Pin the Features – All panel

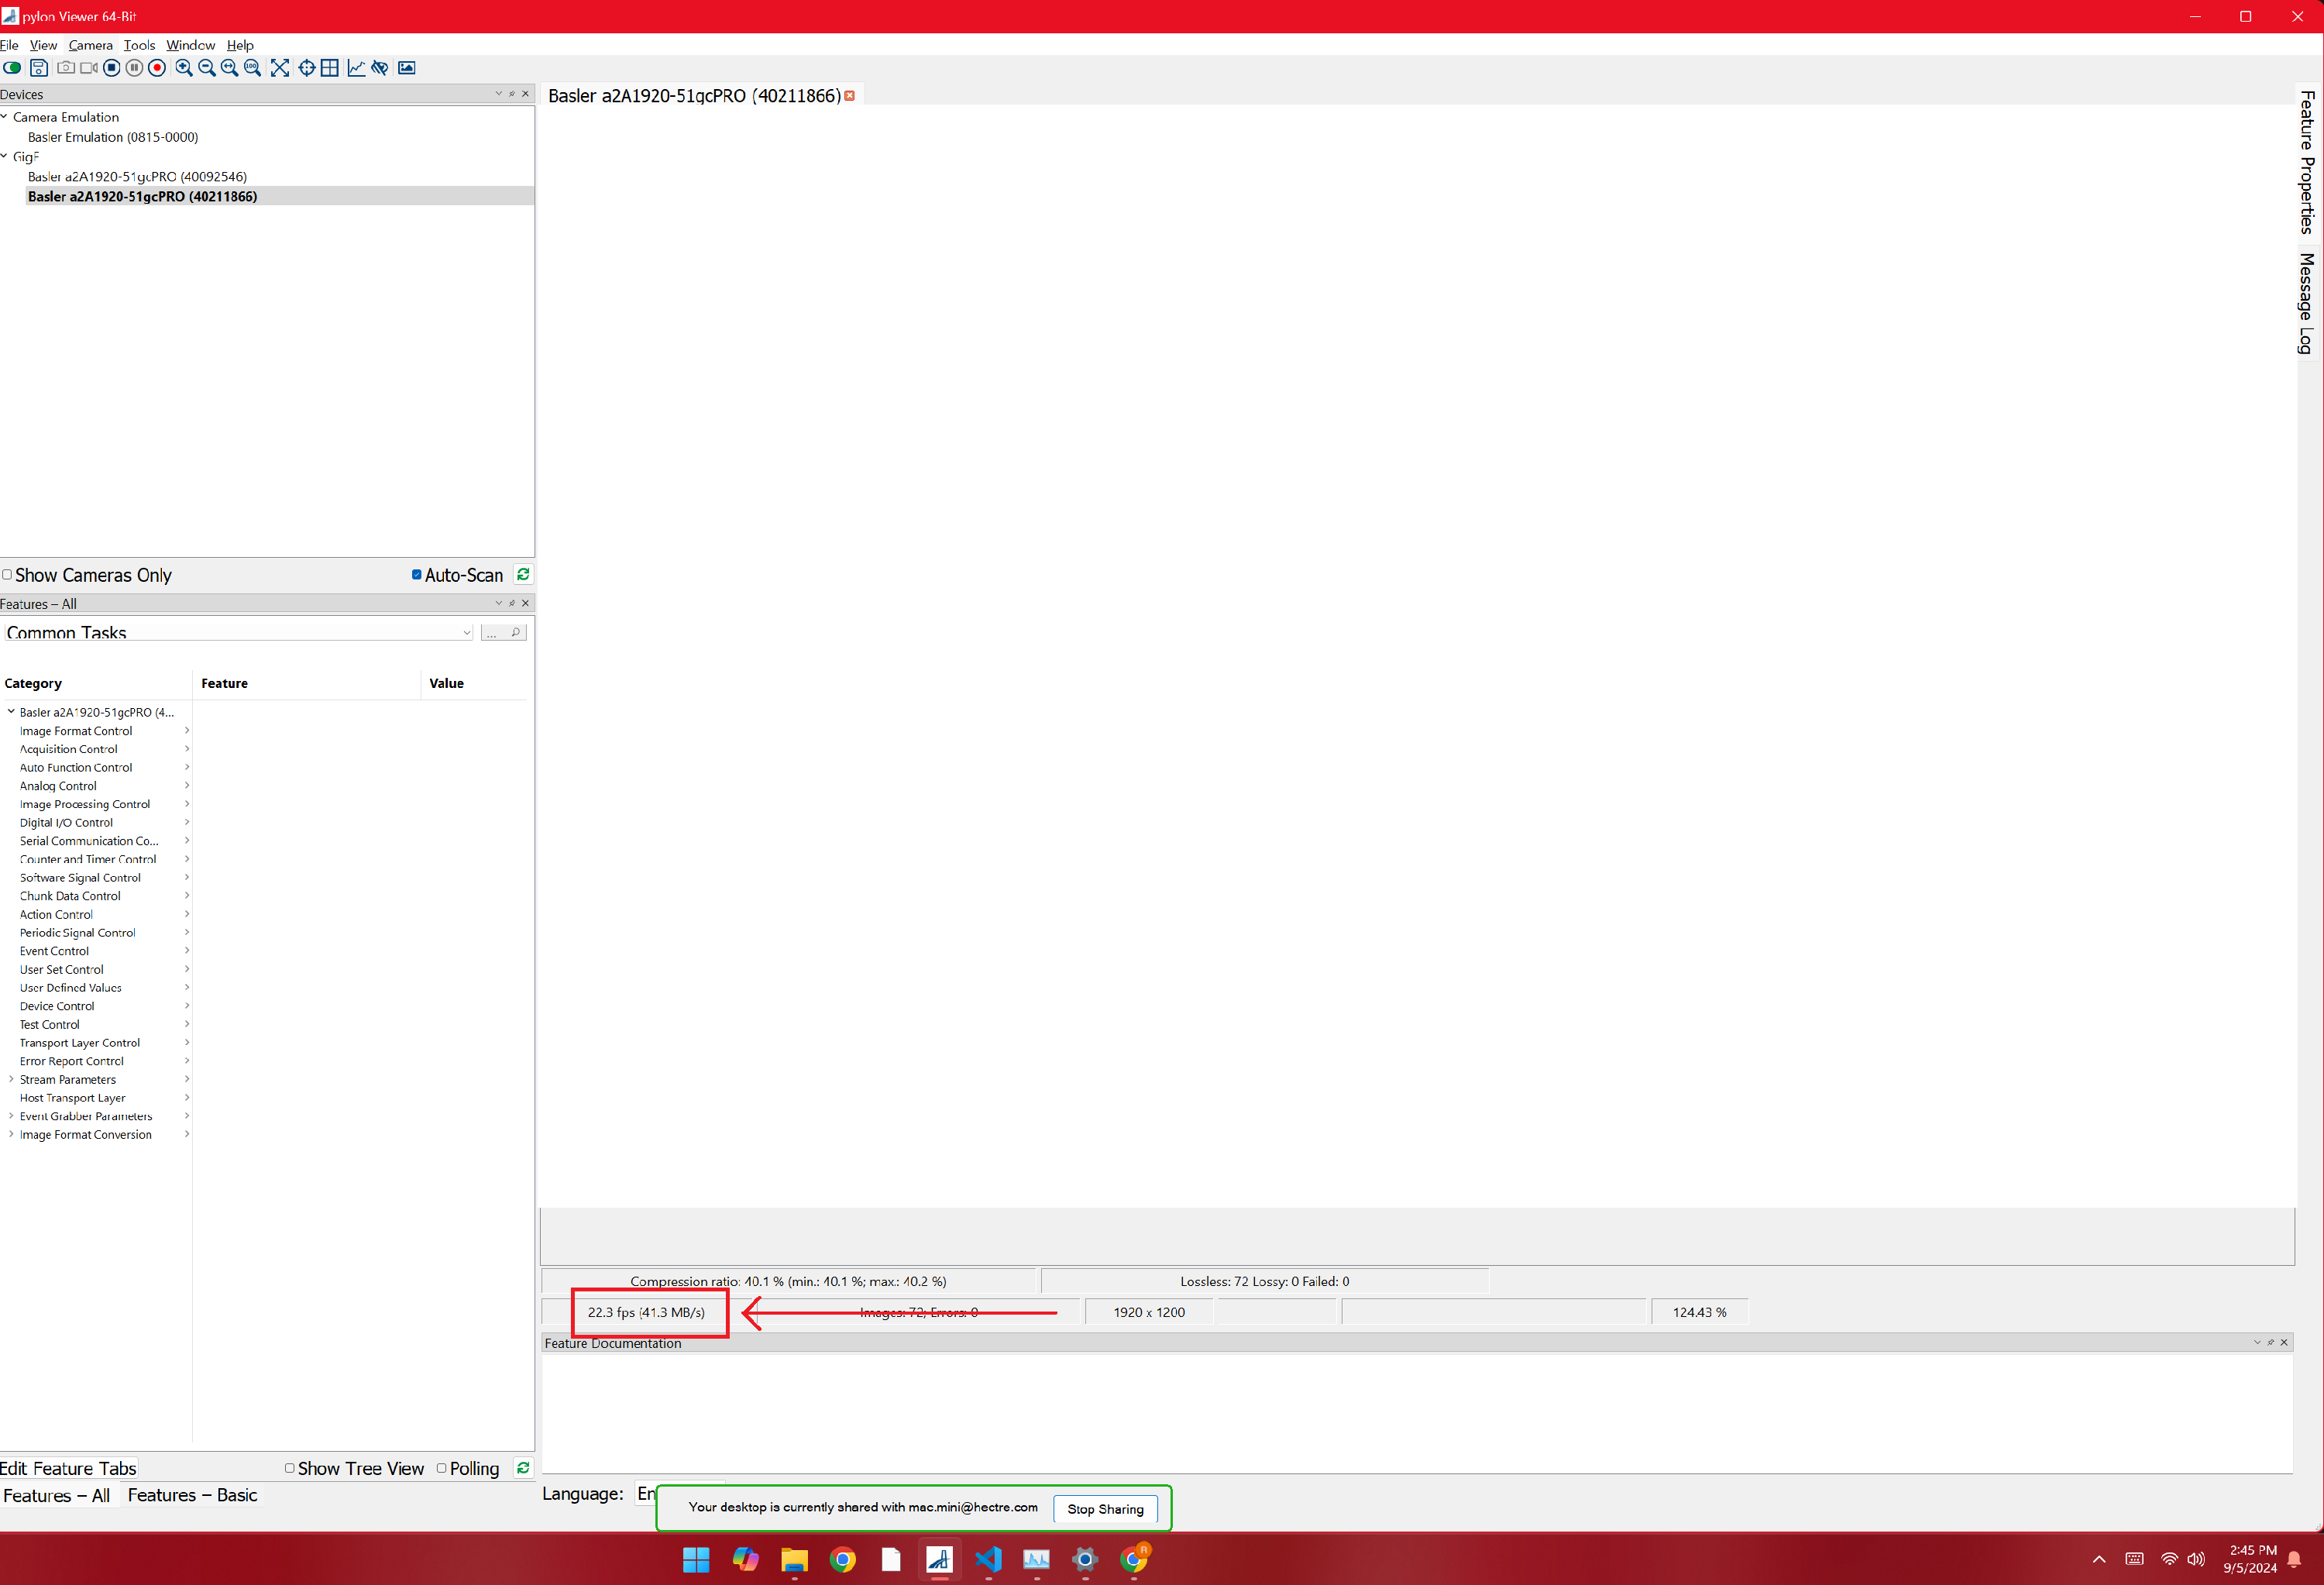[512, 603]
